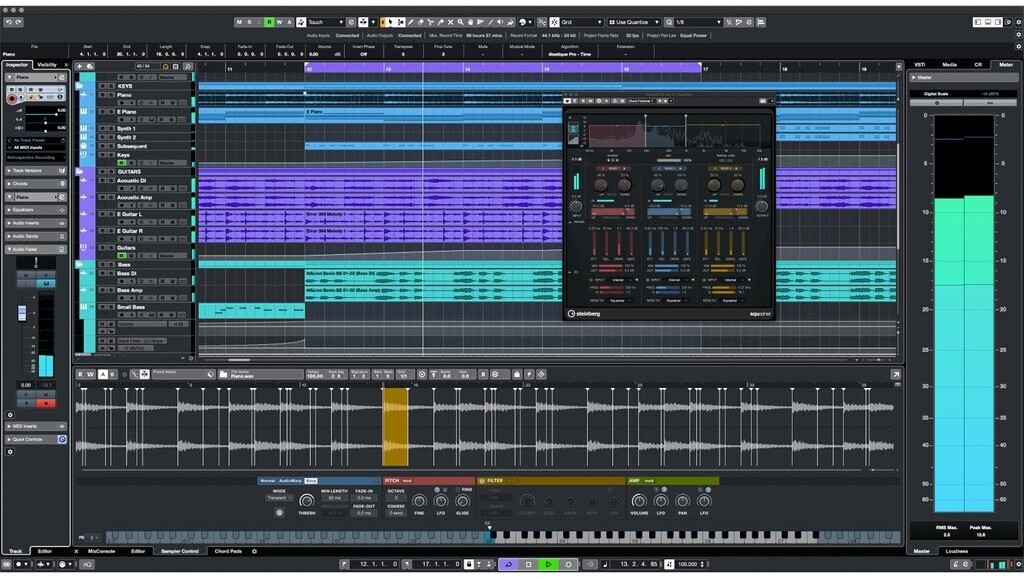This screenshot has height=579, width=1024.
Task: Click the Loudness tab under the meter
Action: (x=957, y=551)
